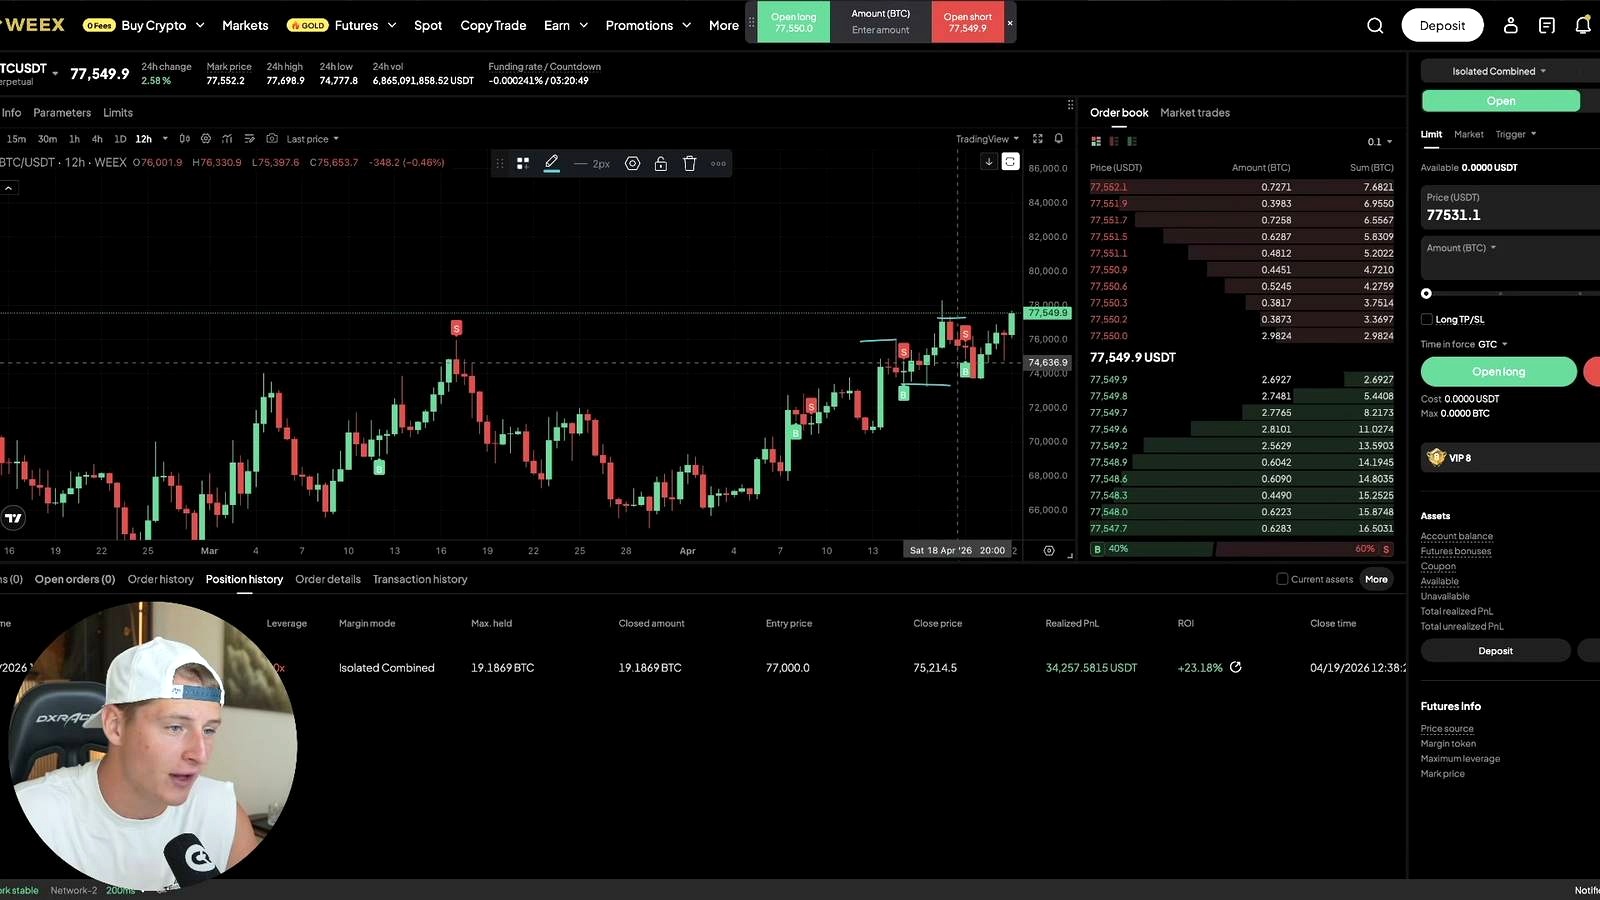
Task: Click the TradingView logo on chart
Action: (x=13, y=517)
